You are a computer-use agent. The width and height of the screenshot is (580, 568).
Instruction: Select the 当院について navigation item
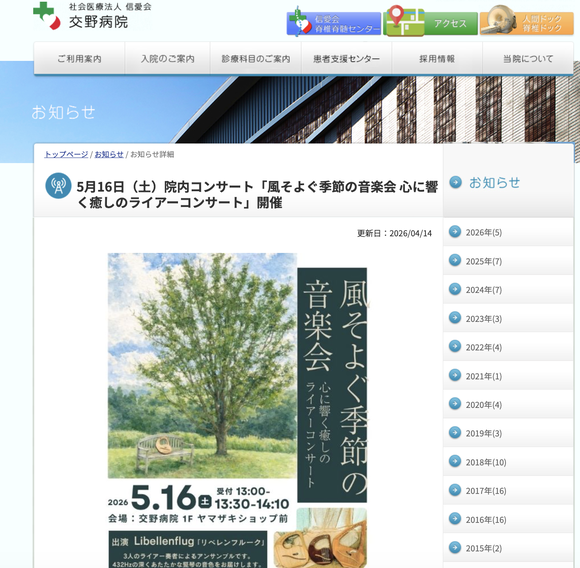(528, 58)
